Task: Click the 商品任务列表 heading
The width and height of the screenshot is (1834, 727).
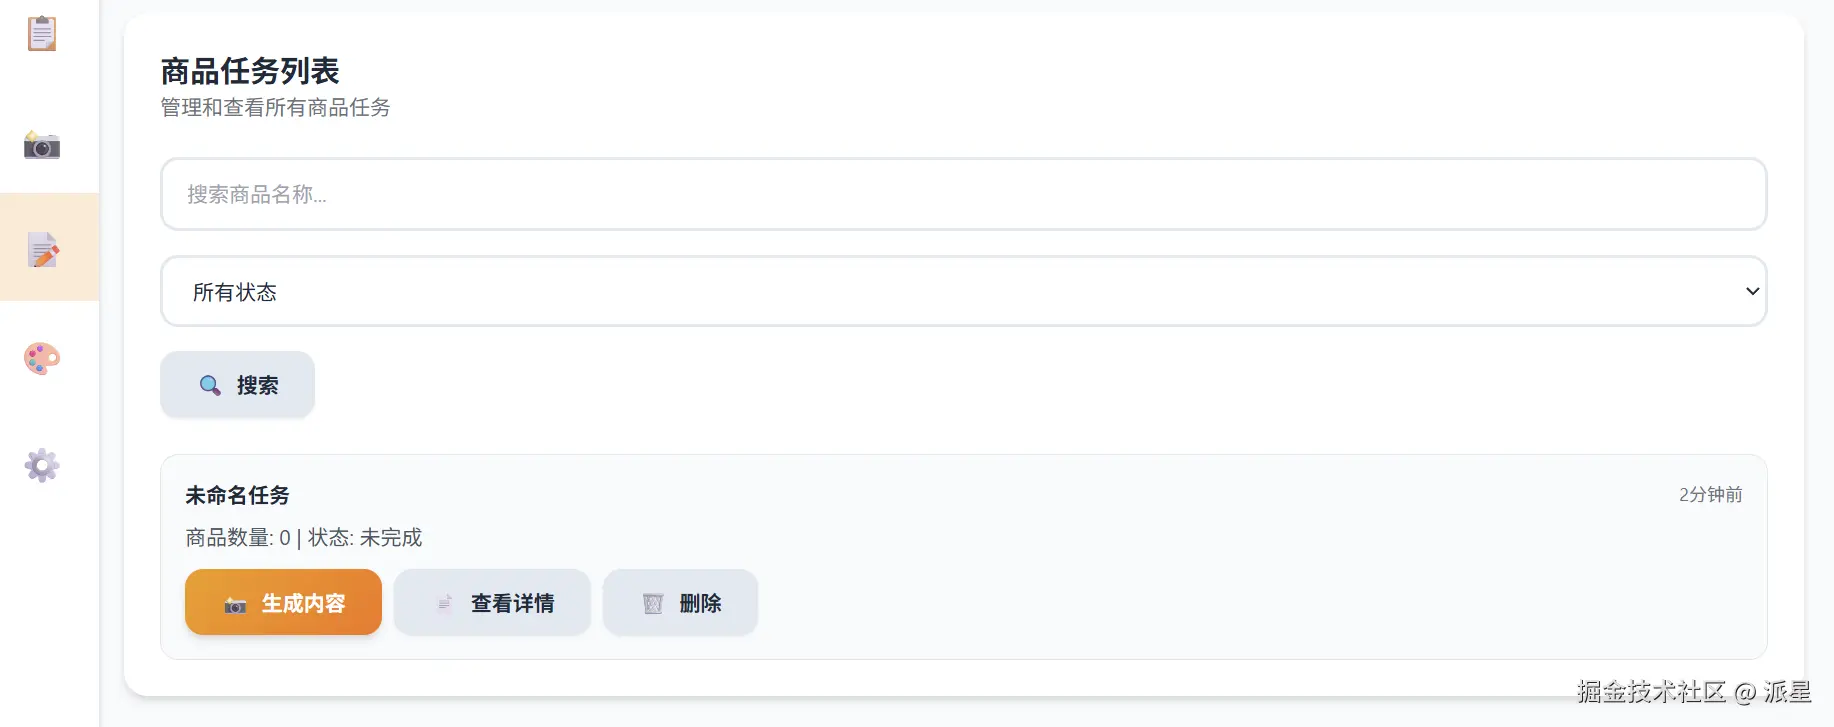Action: 250,71
